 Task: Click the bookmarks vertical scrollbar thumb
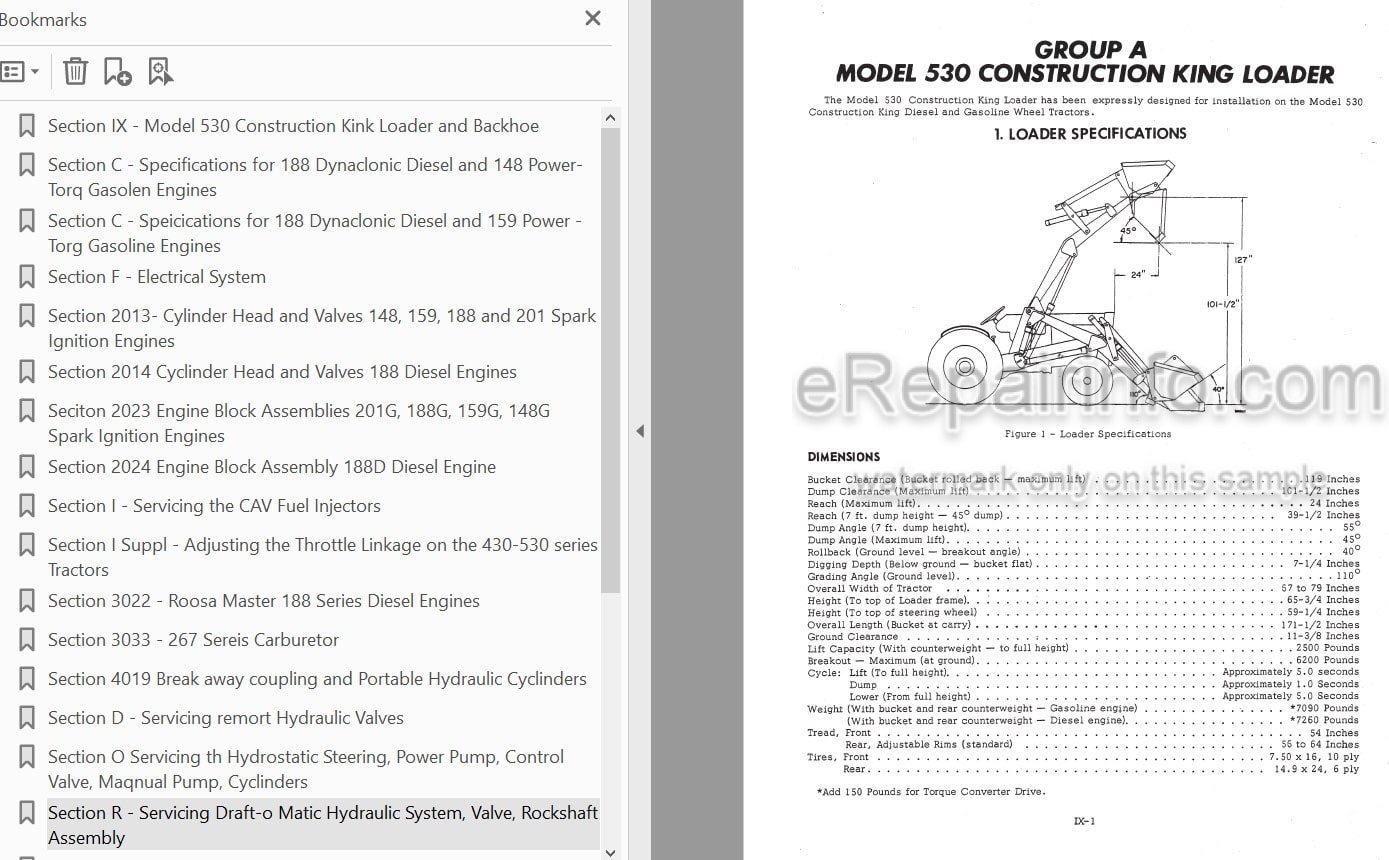(x=610, y=360)
